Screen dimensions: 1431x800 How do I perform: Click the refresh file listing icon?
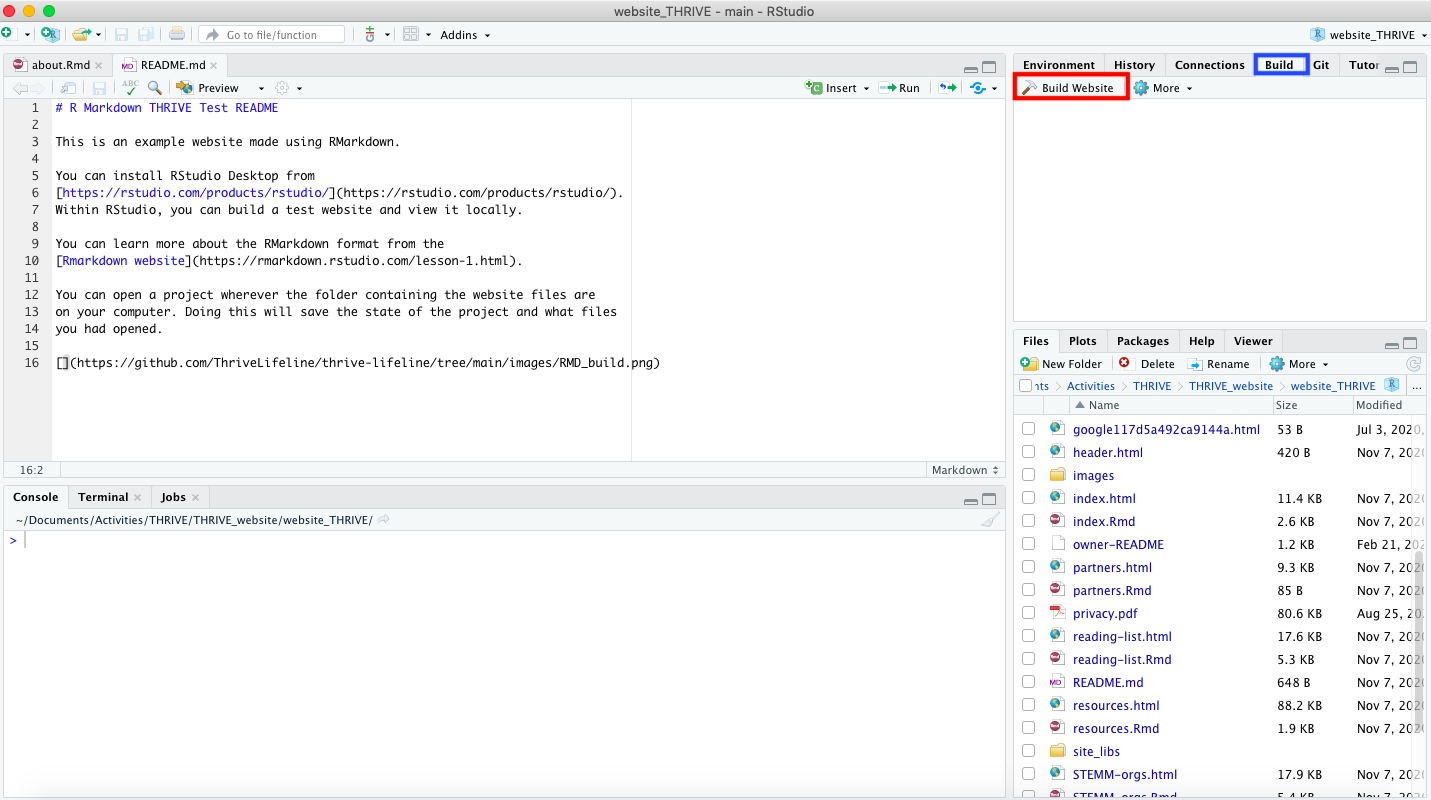(x=1413, y=364)
